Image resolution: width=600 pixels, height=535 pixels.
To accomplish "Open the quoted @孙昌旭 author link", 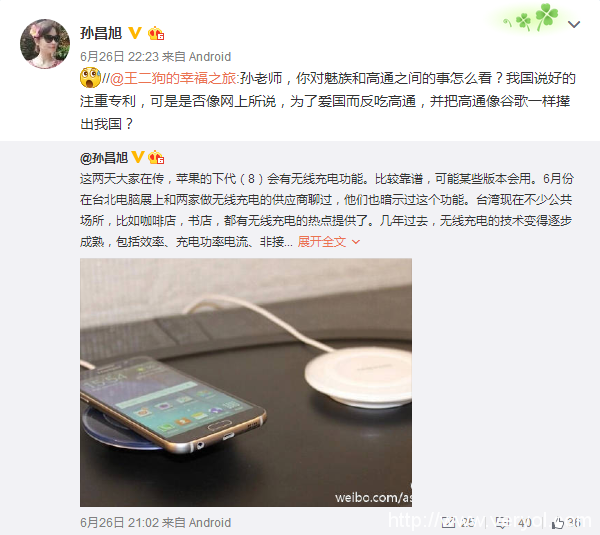I will [x=104, y=158].
